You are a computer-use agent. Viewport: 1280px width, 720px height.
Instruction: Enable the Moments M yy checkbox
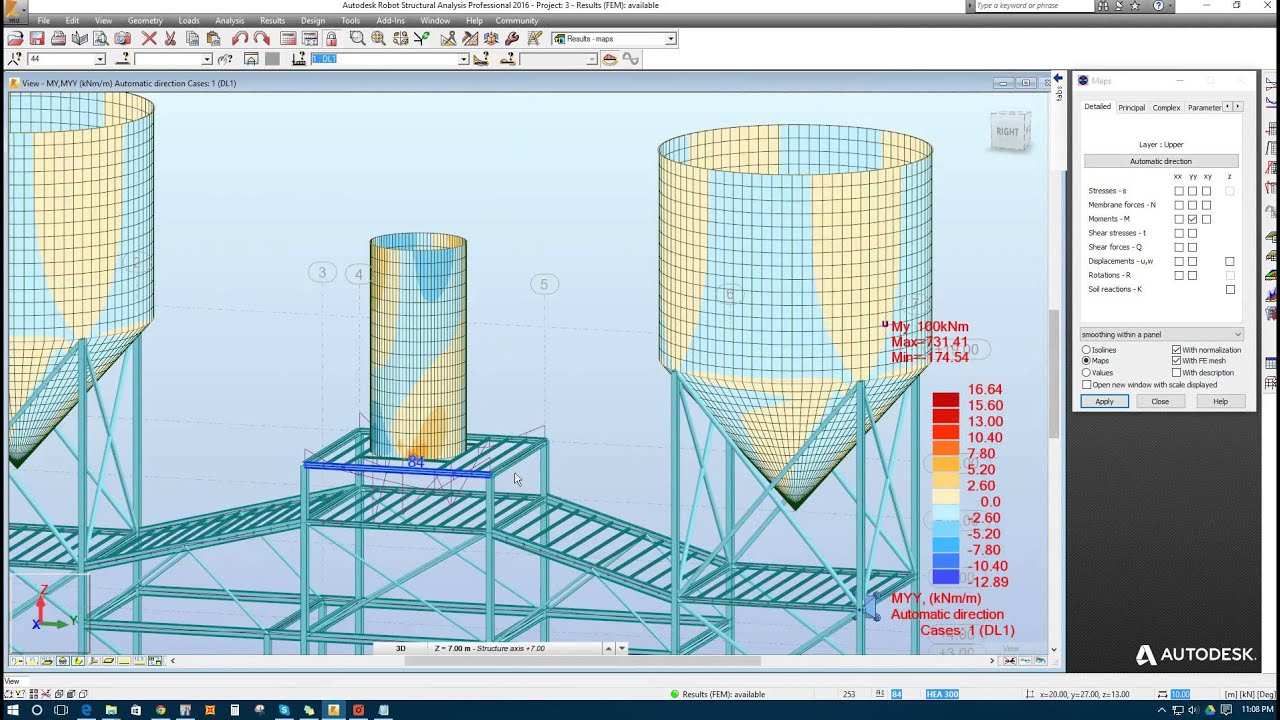pyautogui.click(x=1192, y=219)
